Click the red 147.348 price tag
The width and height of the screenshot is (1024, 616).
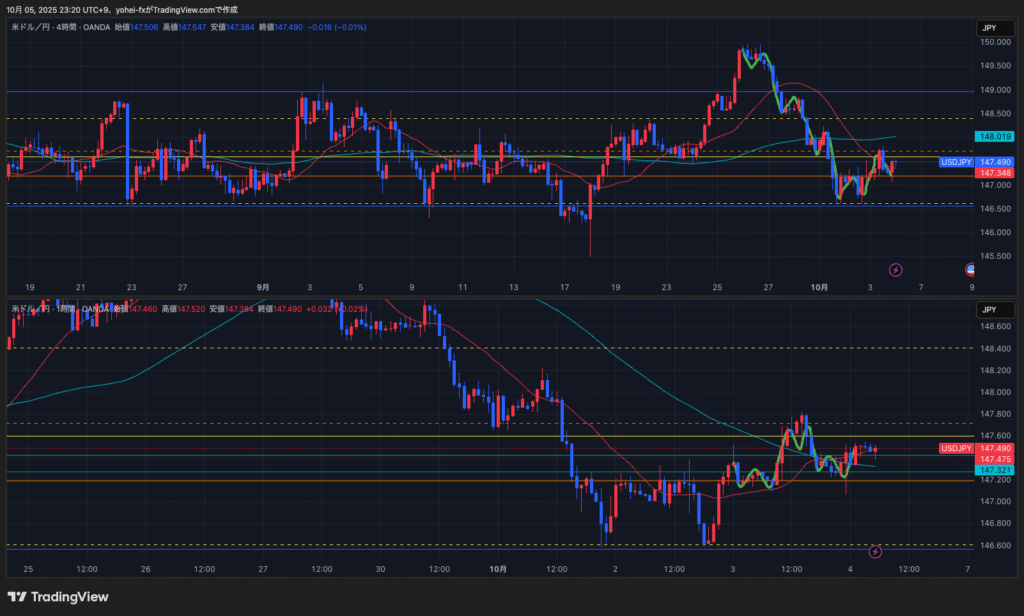(x=996, y=173)
